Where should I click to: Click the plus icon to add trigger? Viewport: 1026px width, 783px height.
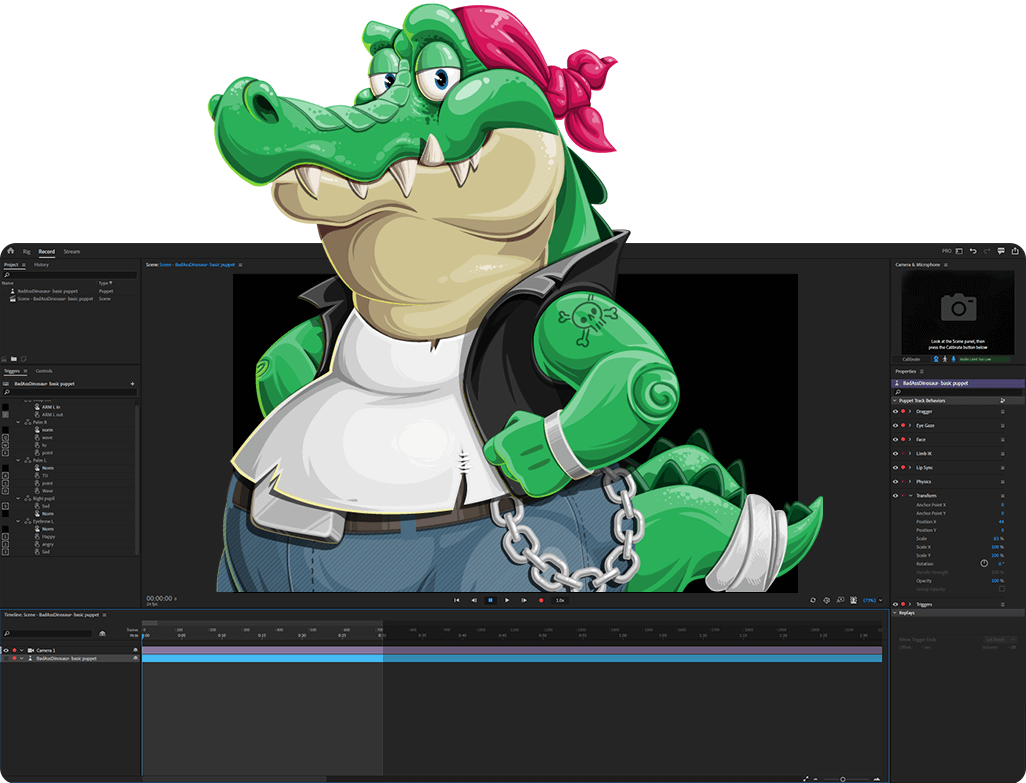(x=132, y=383)
